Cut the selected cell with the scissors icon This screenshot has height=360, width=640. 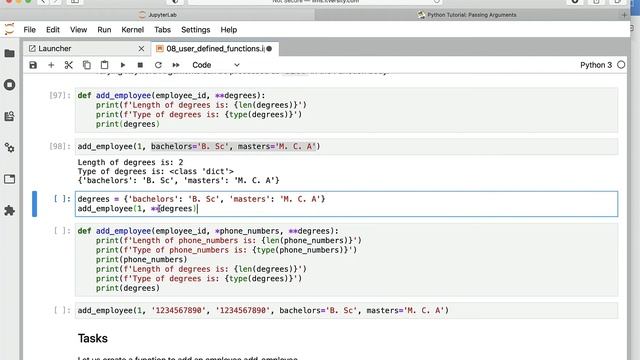69,65
